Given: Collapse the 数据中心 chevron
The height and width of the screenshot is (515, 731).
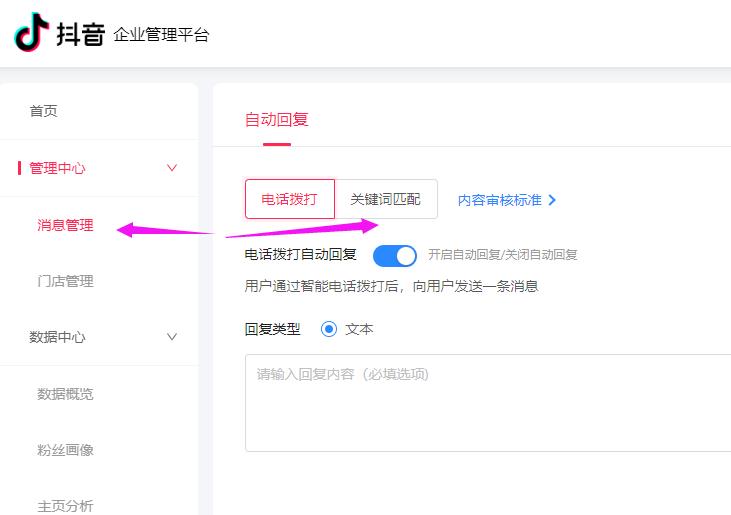Looking at the screenshot, I should 172,337.
